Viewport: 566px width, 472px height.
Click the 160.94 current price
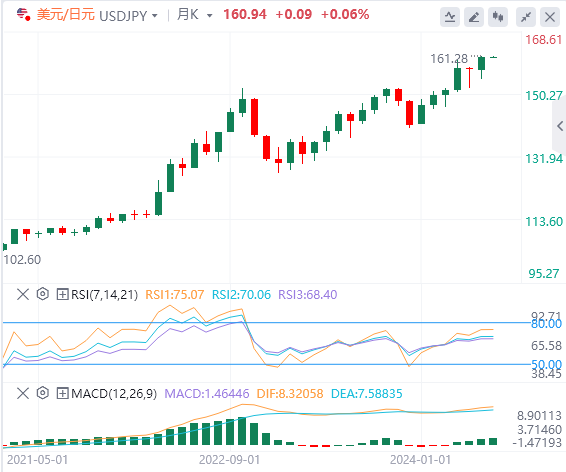point(245,14)
